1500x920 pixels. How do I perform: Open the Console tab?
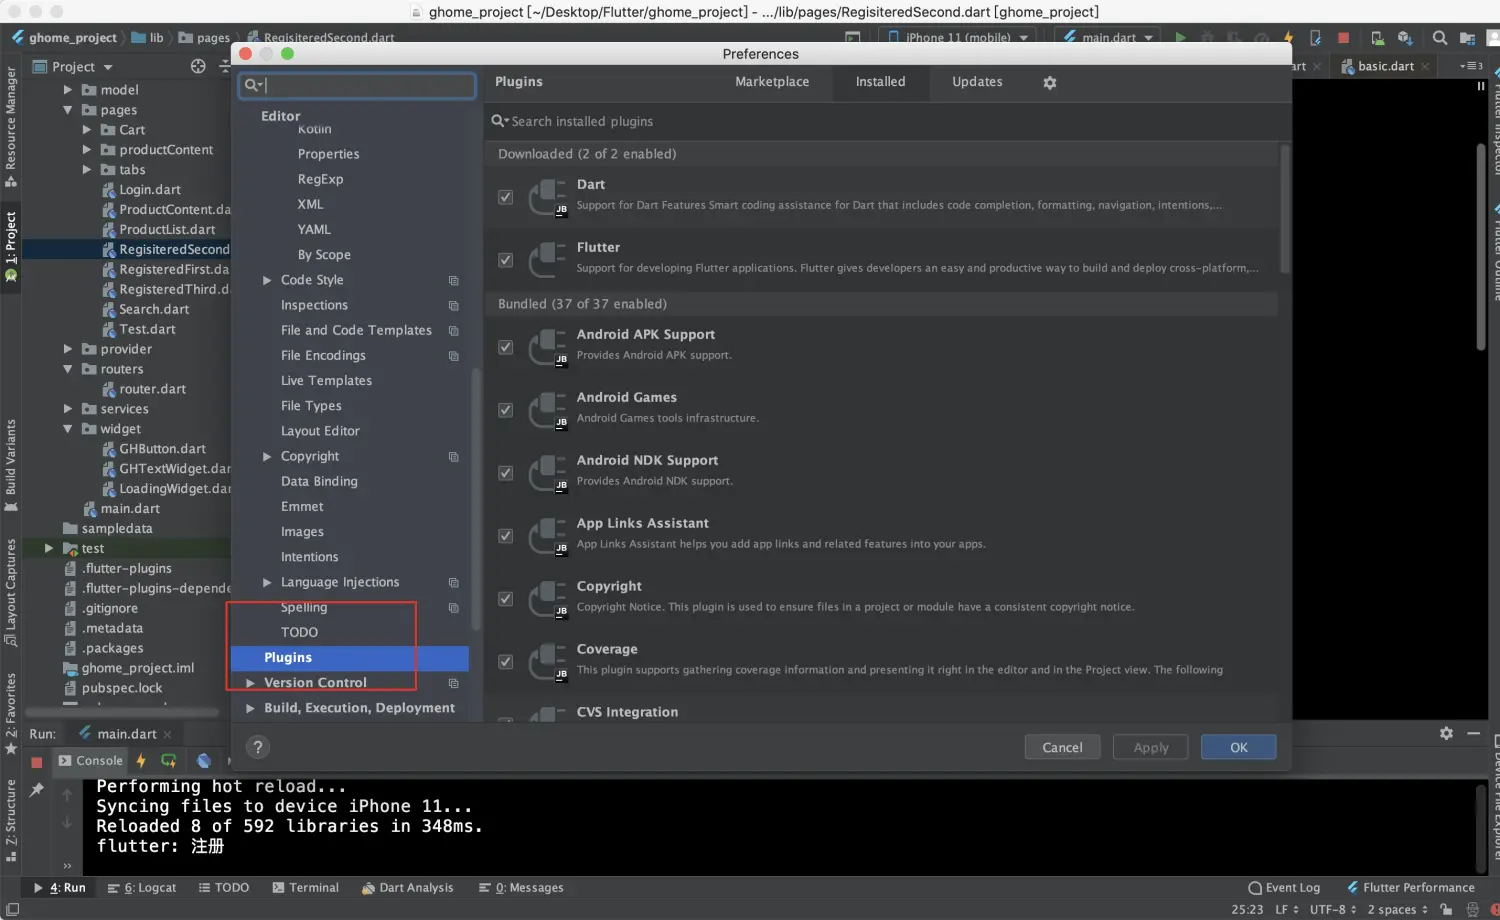91,761
